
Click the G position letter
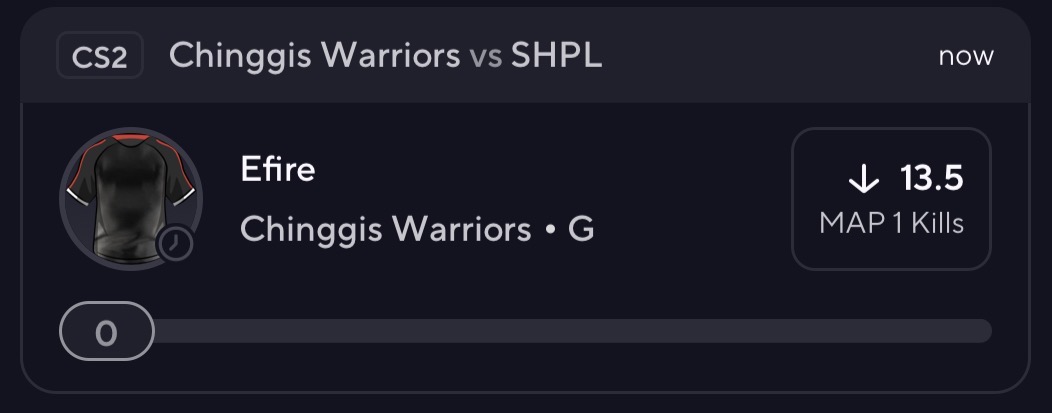pos(581,230)
